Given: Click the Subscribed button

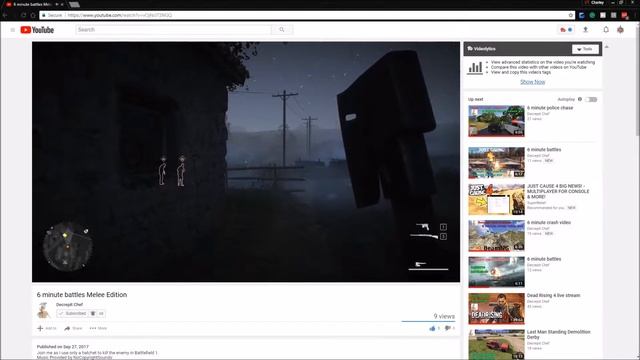Looking at the screenshot, I should pos(73,313).
